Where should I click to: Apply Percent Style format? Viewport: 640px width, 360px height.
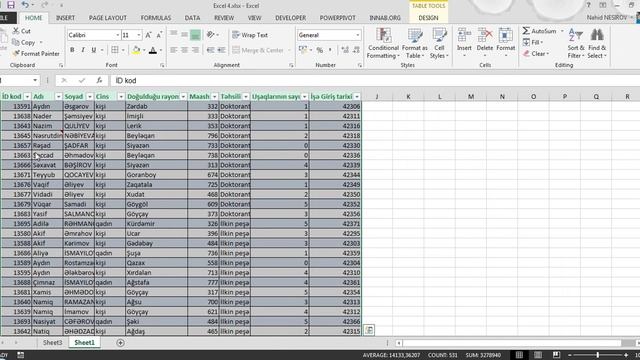[x=320, y=50]
